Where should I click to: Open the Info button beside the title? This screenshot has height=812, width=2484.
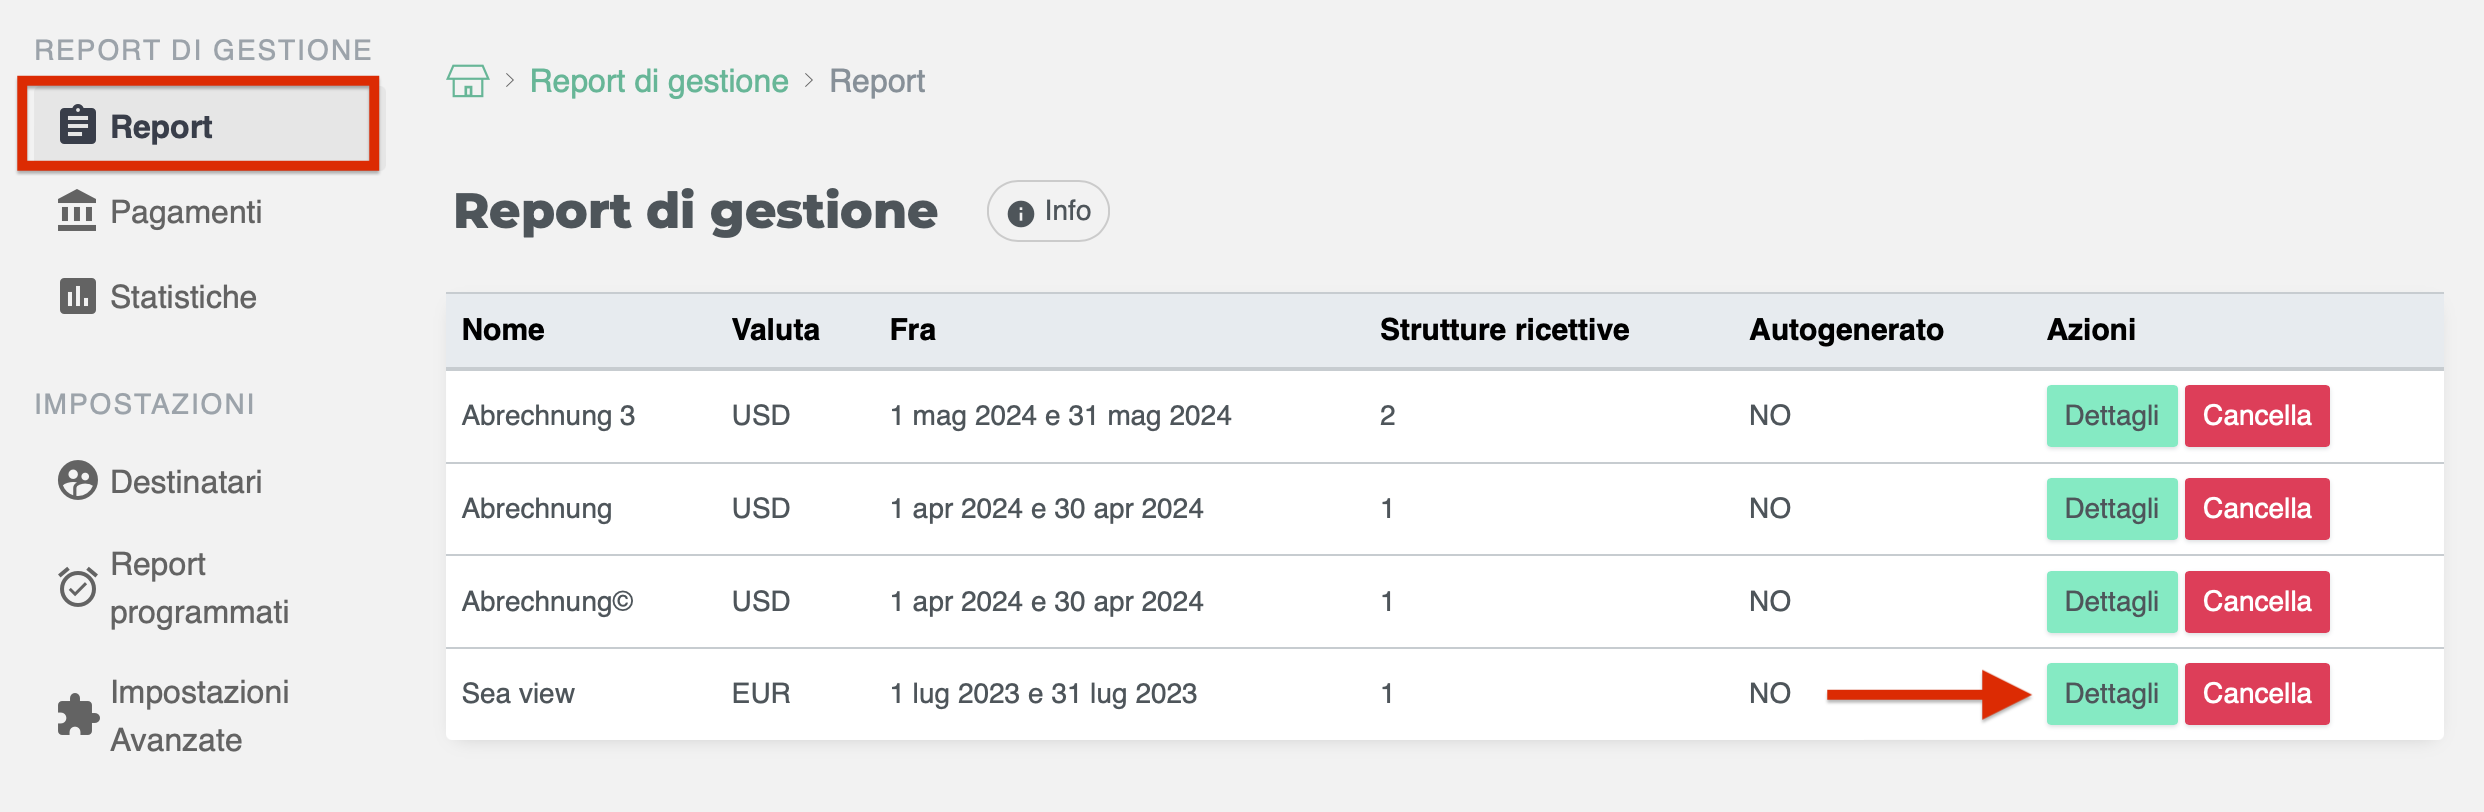(x=1048, y=211)
